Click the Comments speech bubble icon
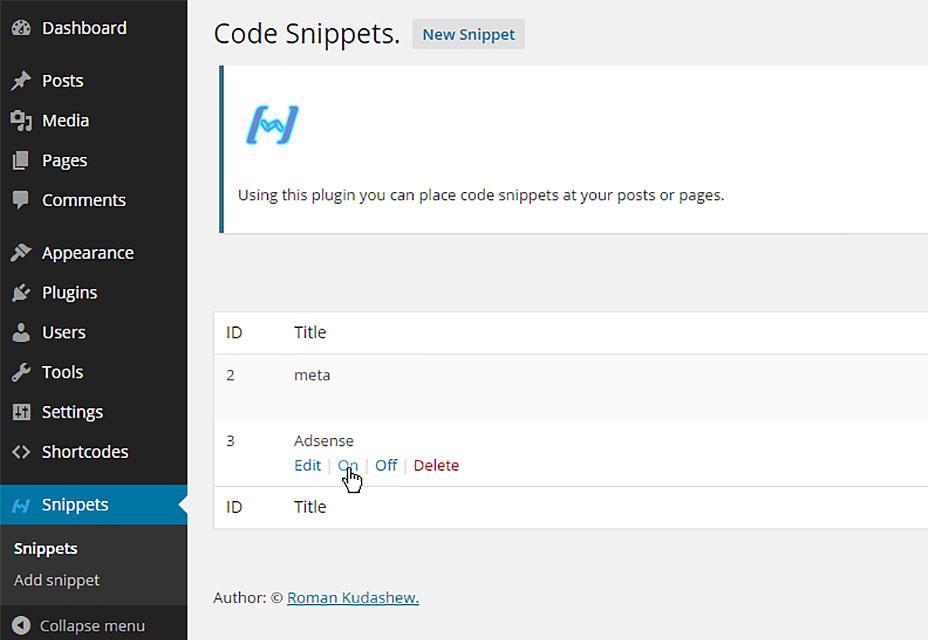Screen dimensions: 928x640 coord(21,200)
